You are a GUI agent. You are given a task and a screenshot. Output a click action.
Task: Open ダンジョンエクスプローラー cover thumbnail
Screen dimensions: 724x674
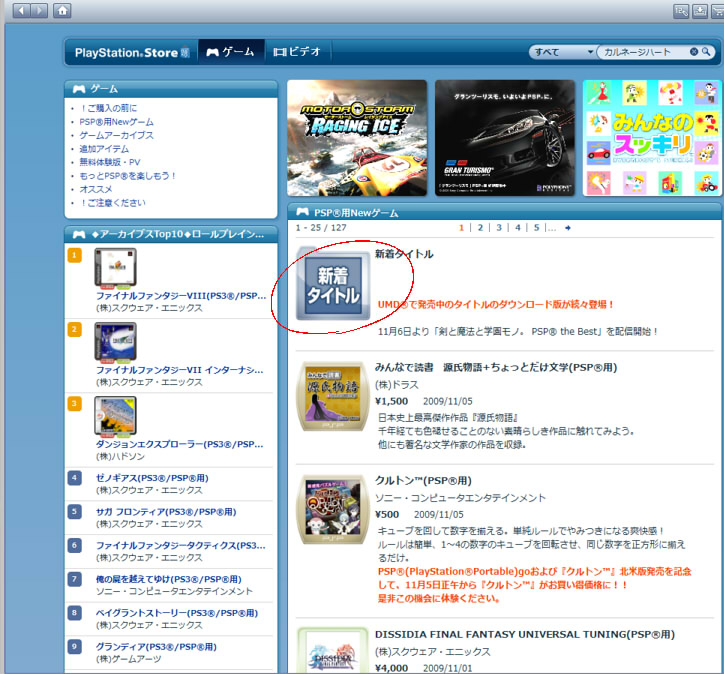pos(115,416)
